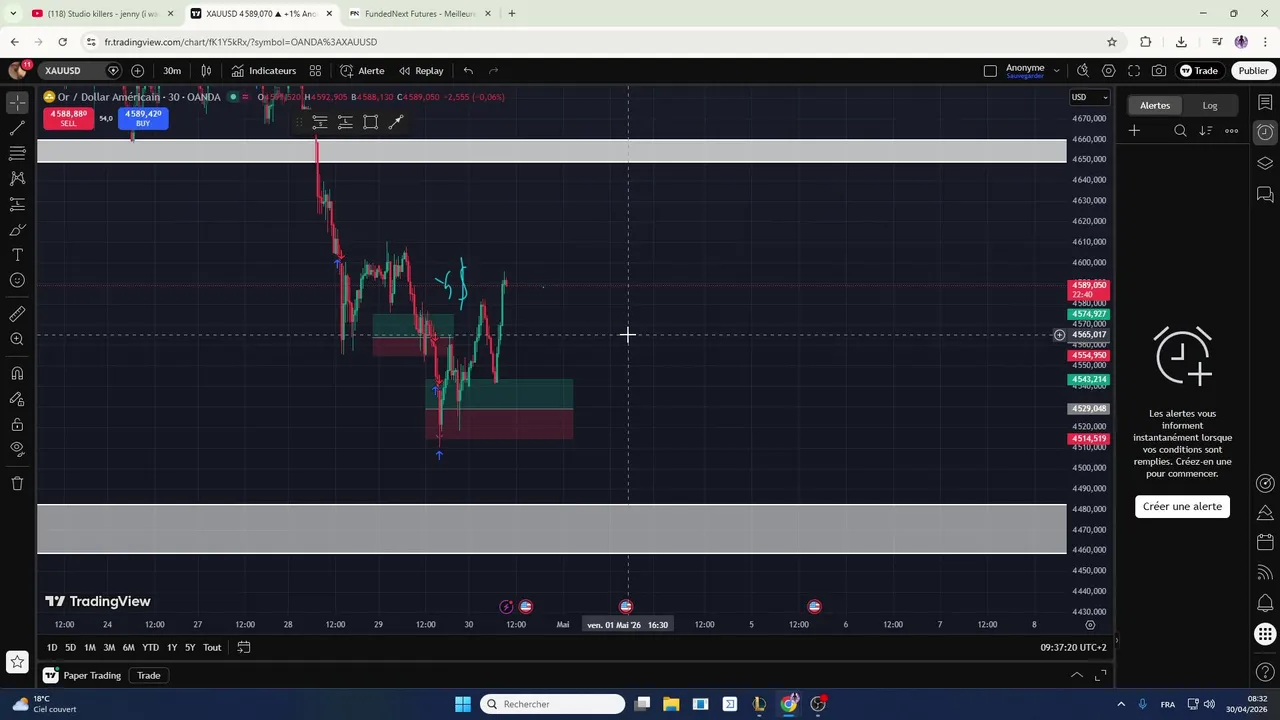This screenshot has height=720, width=1280.
Task: Open the XAUUSD symbol search
Action: tap(63, 71)
